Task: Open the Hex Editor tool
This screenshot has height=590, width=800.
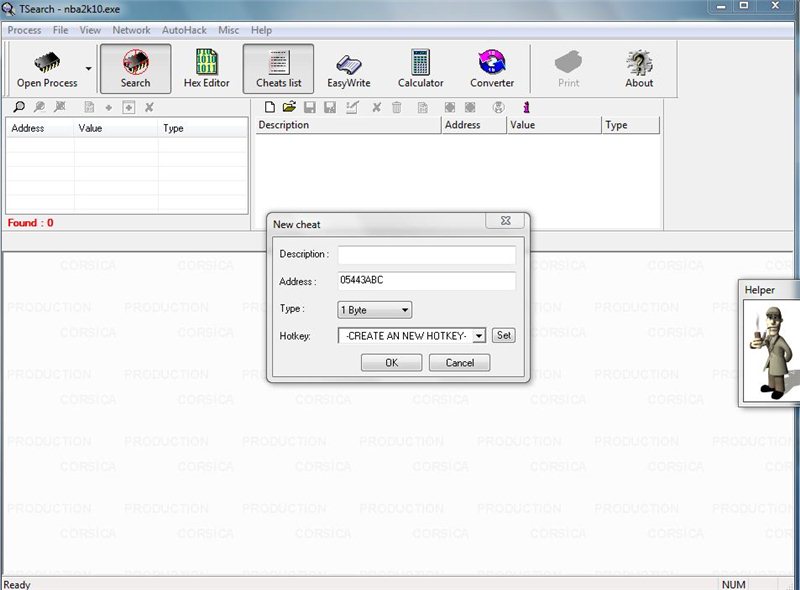Action: click(x=207, y=69)
